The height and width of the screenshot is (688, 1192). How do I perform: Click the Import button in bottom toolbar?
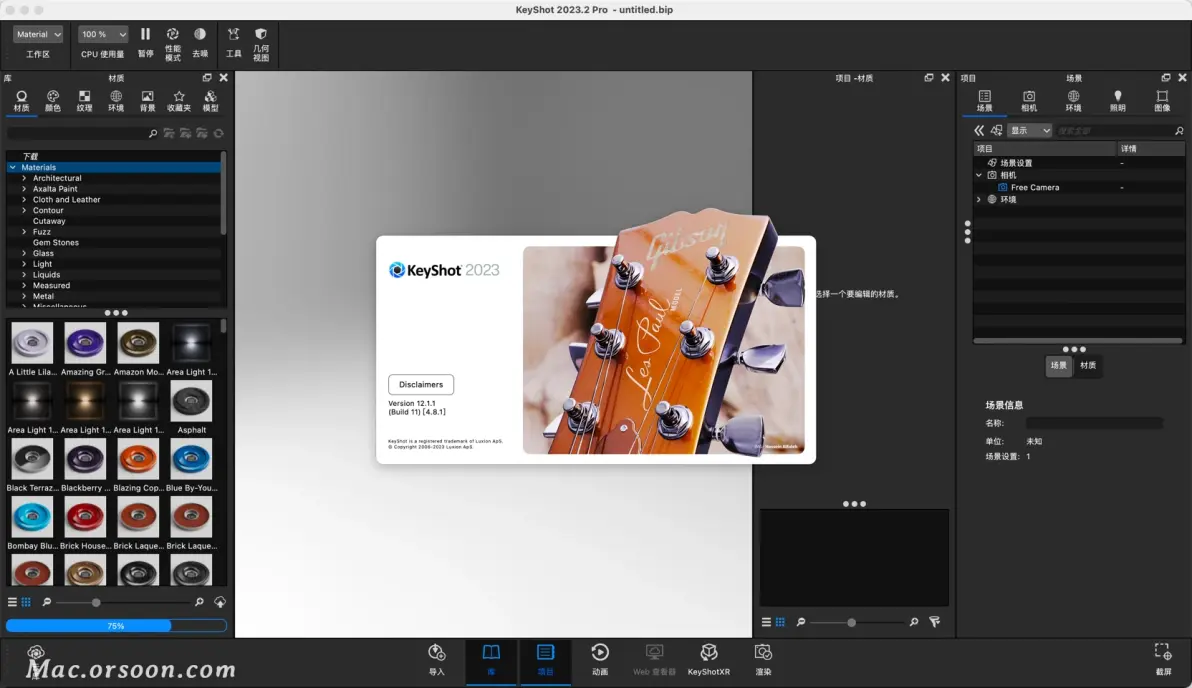[436, 660]
